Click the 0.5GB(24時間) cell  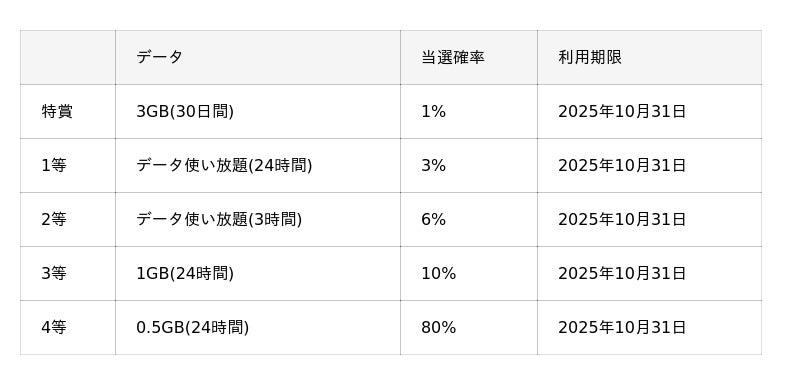click(x=192, y=327)
